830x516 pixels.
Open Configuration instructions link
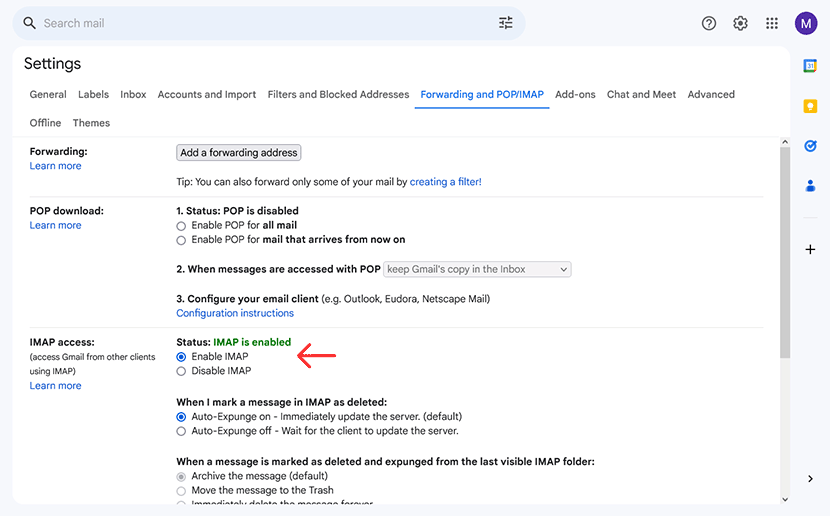[234, 313]
